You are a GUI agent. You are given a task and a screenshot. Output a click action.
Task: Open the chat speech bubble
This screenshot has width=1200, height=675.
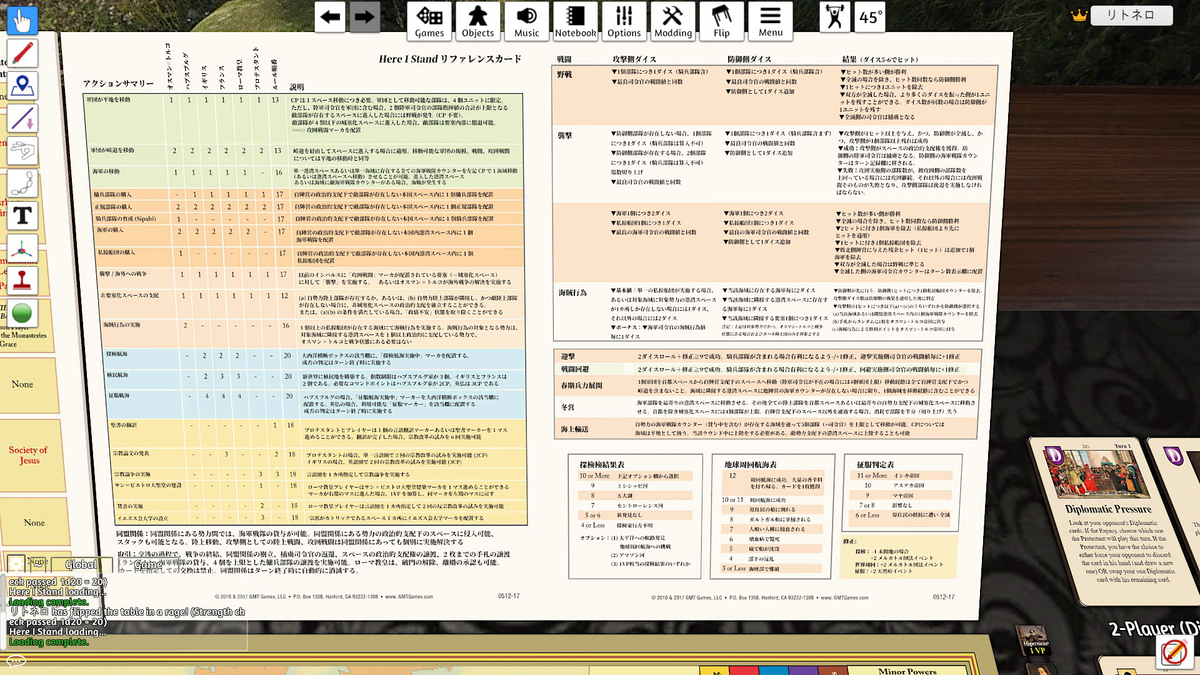(15, 661)
